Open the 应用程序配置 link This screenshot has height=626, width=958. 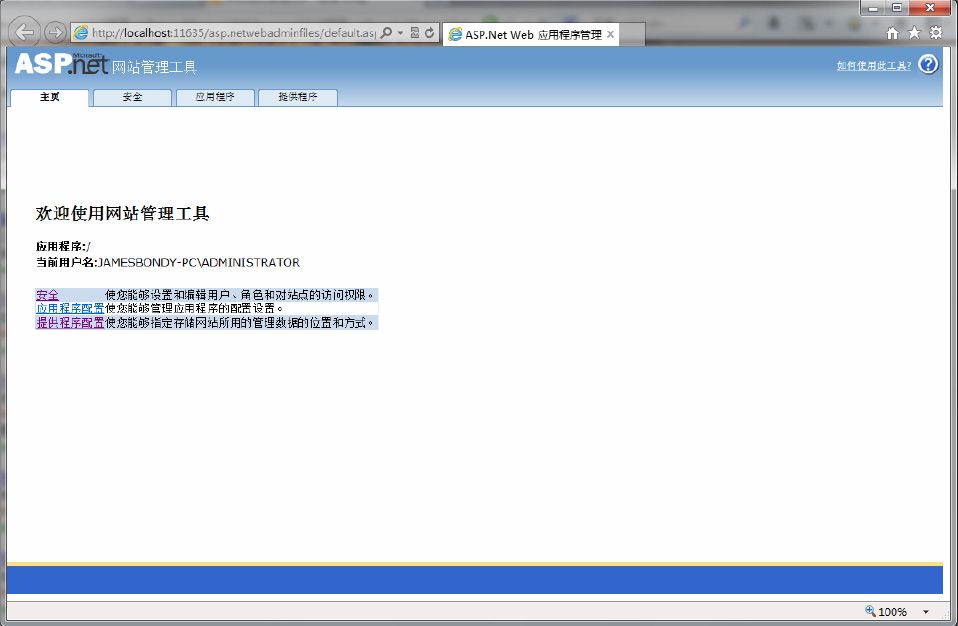pos(70,308)
